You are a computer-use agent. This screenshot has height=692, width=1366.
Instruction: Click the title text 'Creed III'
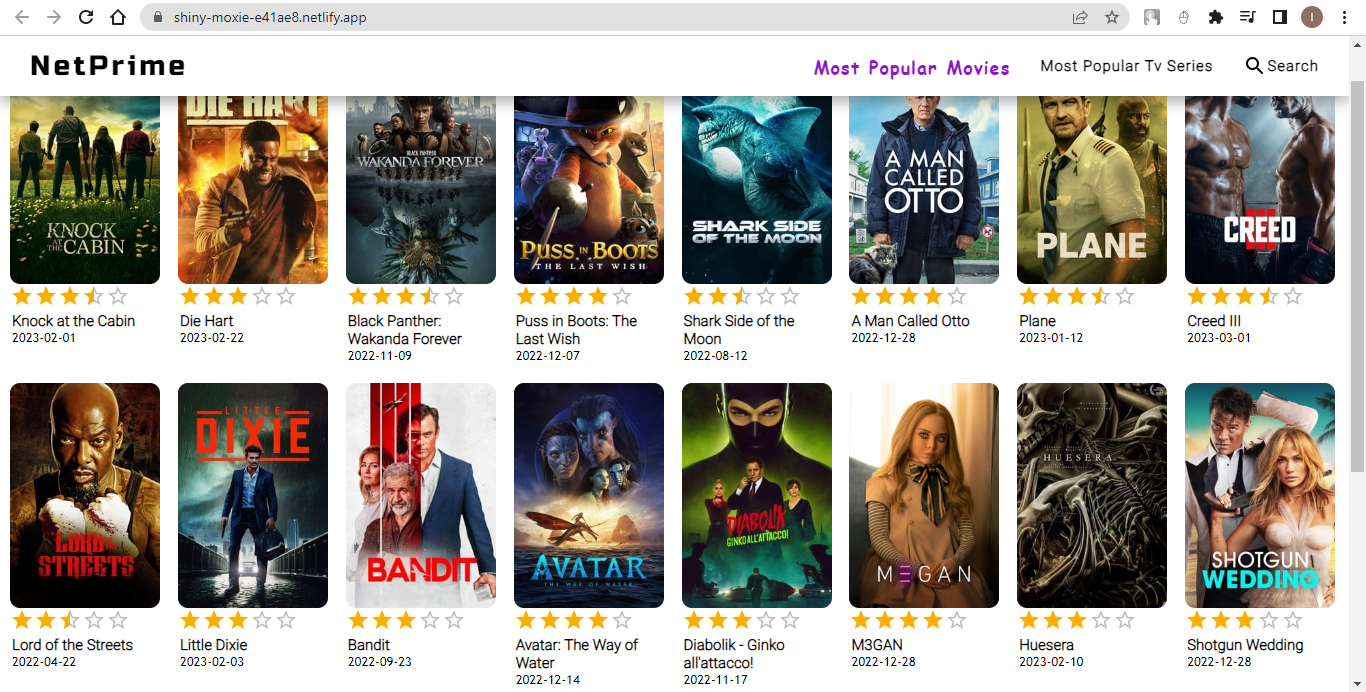1214,321
